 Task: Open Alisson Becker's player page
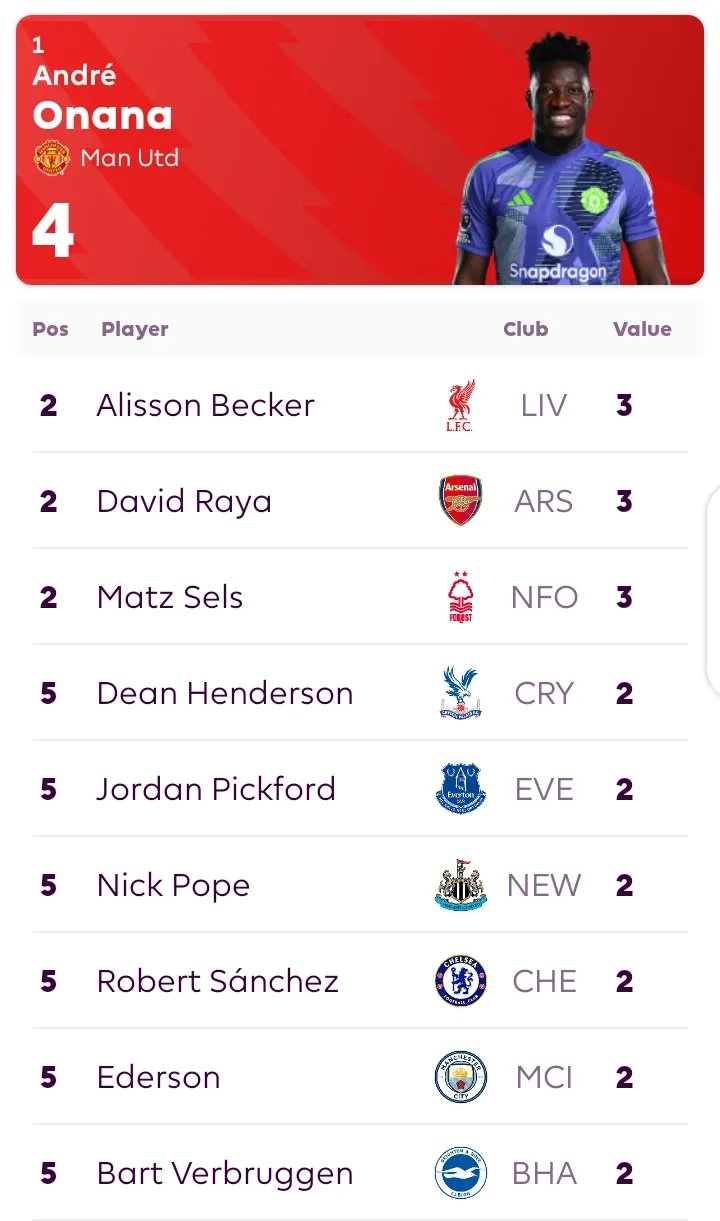tap(205, 405)
